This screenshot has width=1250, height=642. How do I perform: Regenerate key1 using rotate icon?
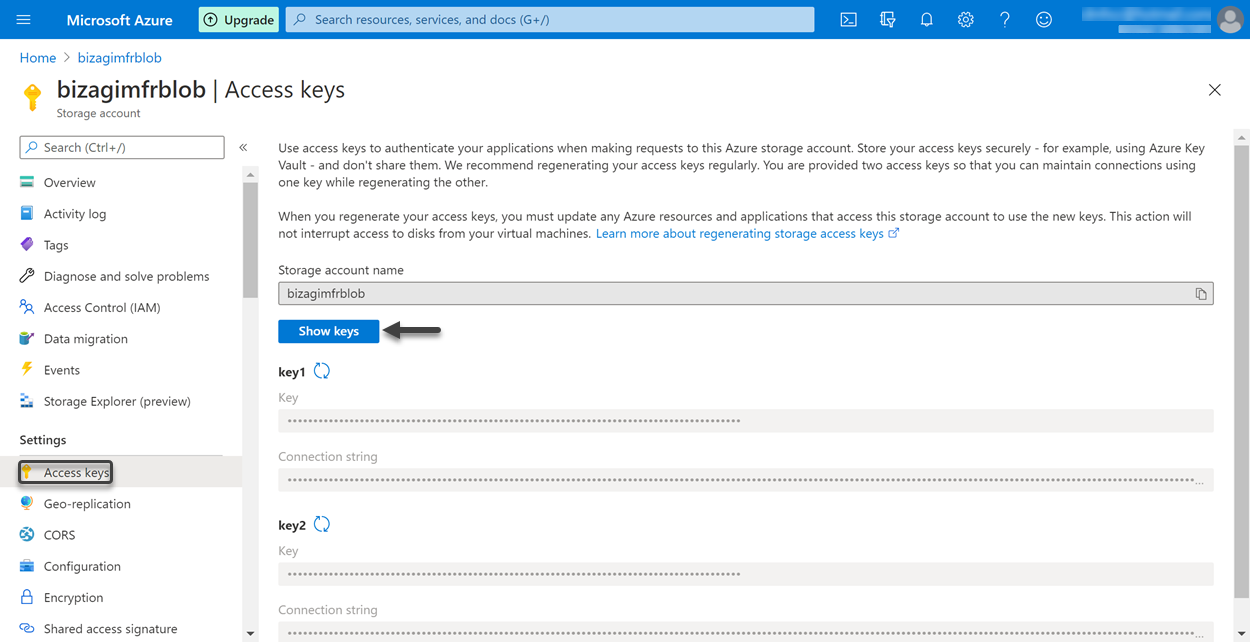(x=322, y=371)
